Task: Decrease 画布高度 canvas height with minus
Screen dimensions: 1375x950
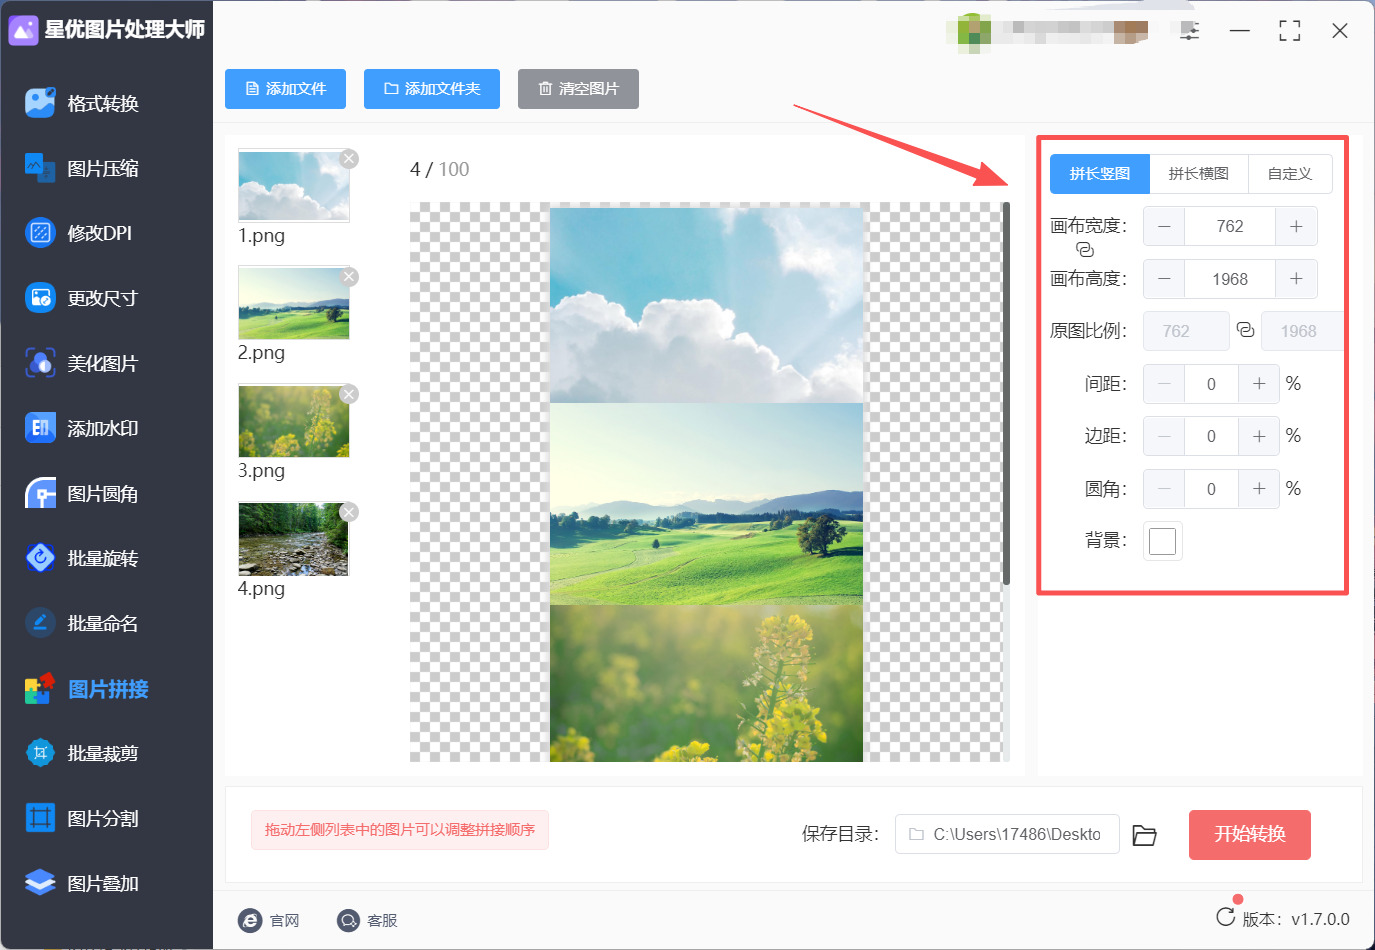Action: pos(1164,279)
